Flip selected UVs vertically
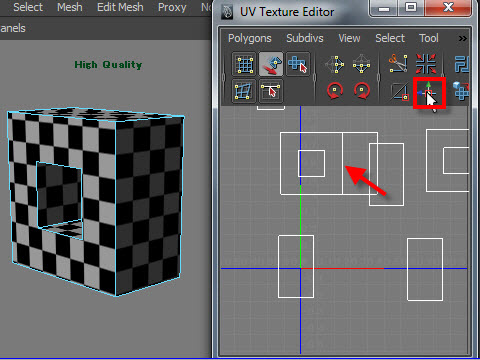The height and width of the screenshot is (360, 480). coord(362,64)
